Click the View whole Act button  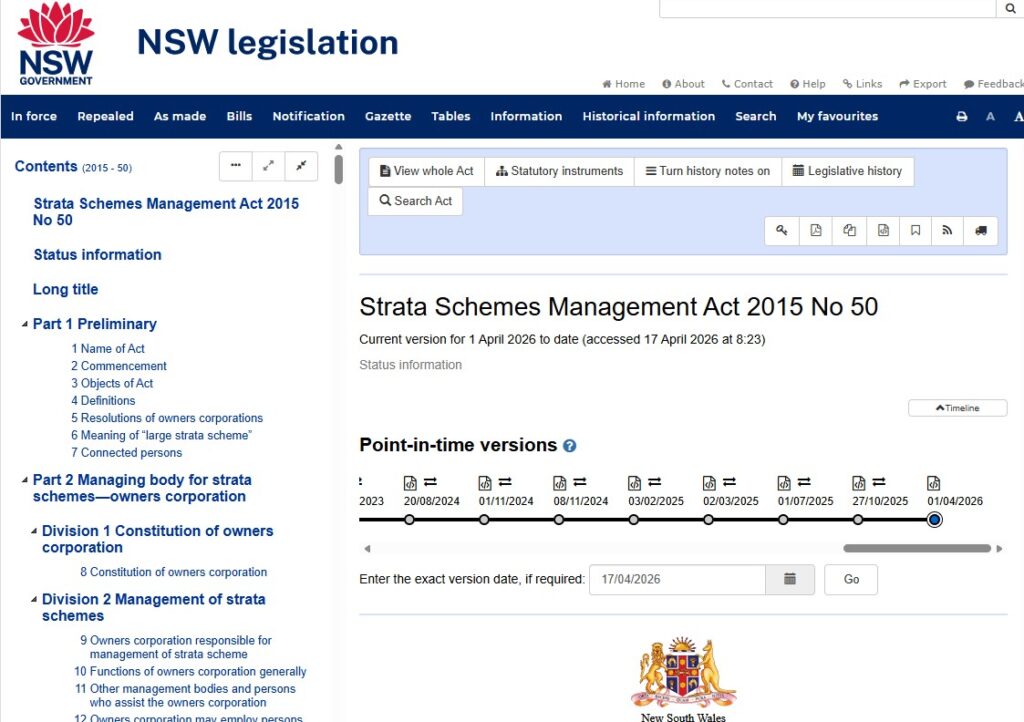click(x=425, y=171)
